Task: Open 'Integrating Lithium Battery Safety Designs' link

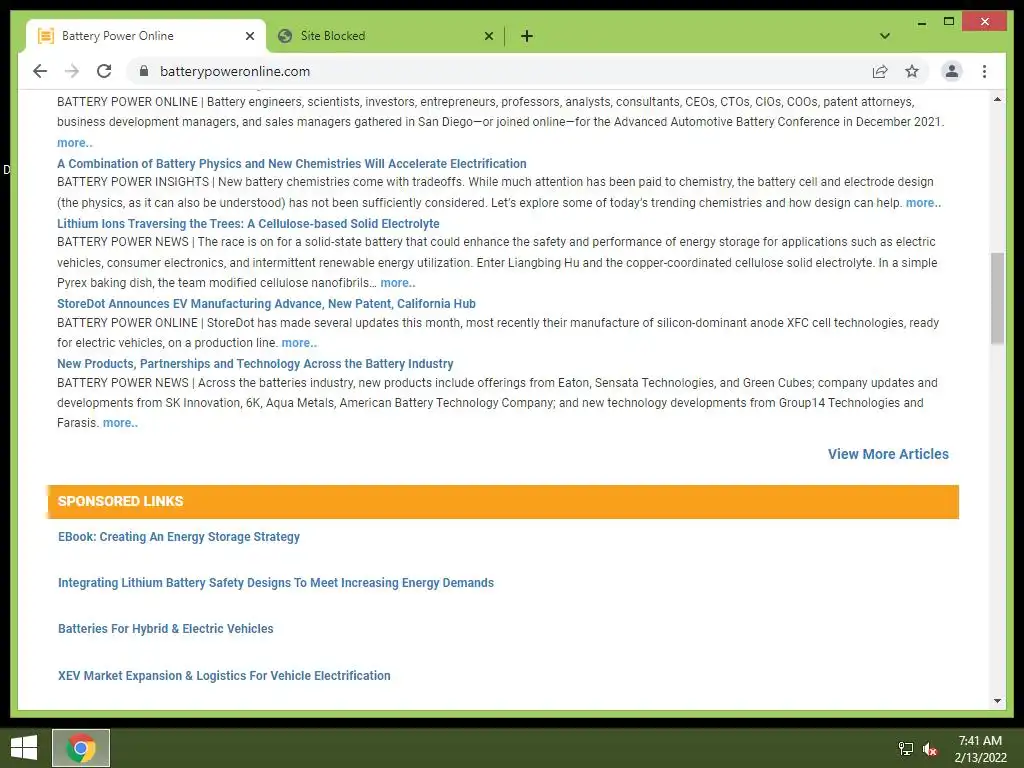Action: point(276,583)
